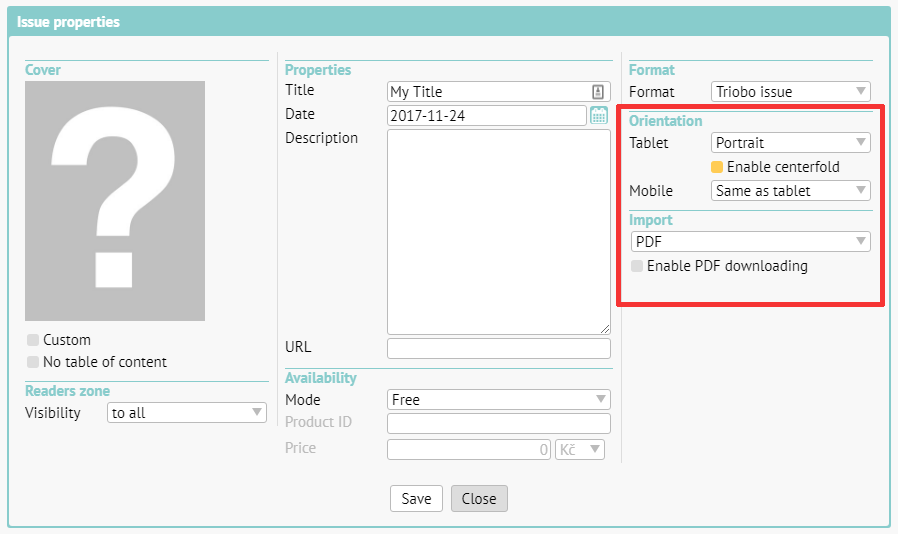Click the Availability section heading
Screen dimensions: 898x534
[321, 378]
